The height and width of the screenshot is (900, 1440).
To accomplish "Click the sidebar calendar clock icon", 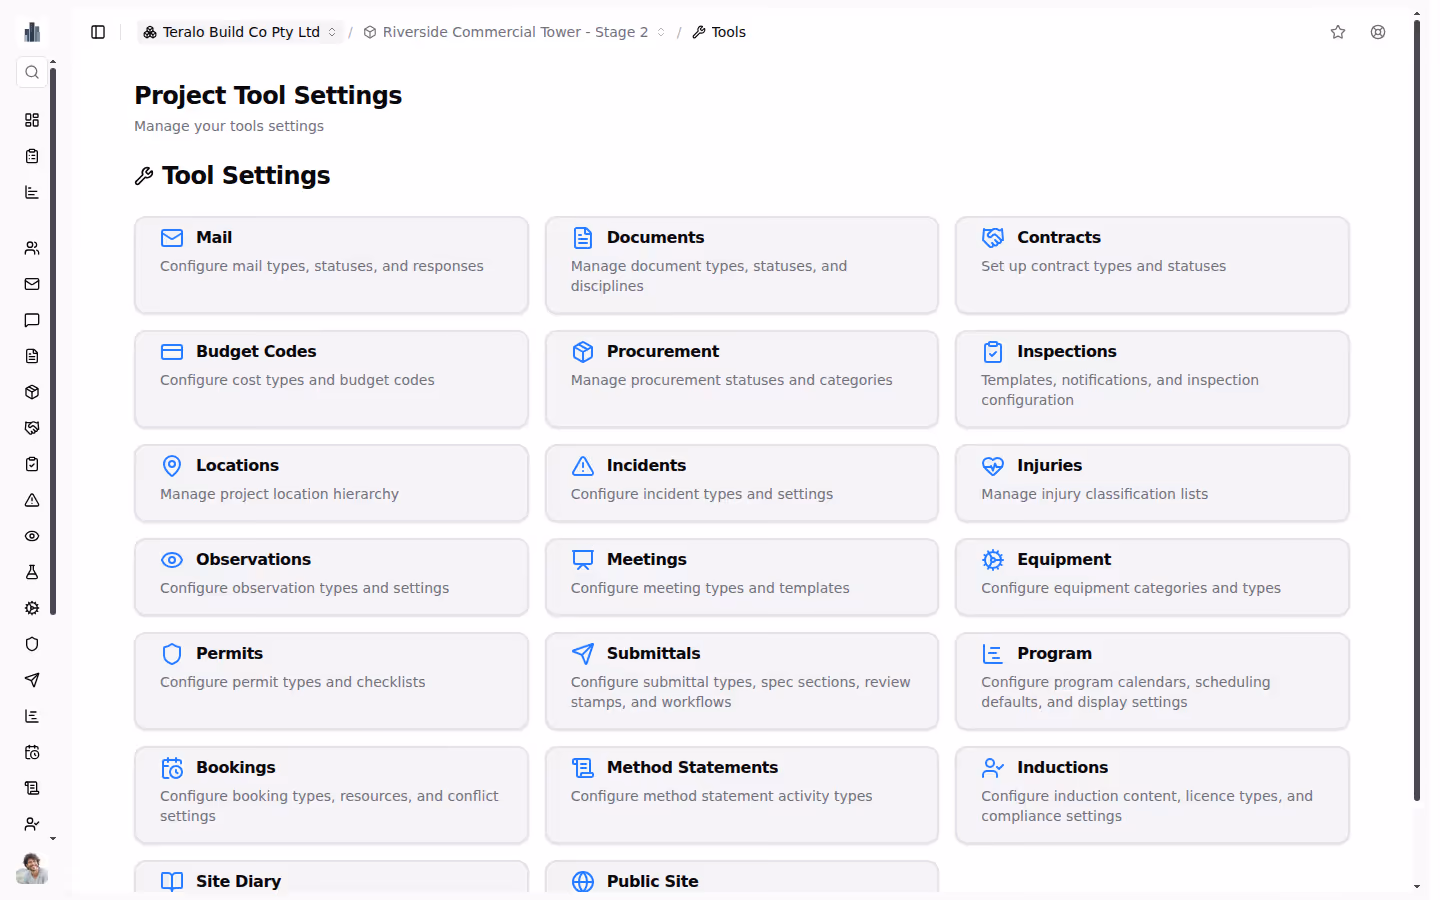I will pyautogui.click(x=32, y=752).
